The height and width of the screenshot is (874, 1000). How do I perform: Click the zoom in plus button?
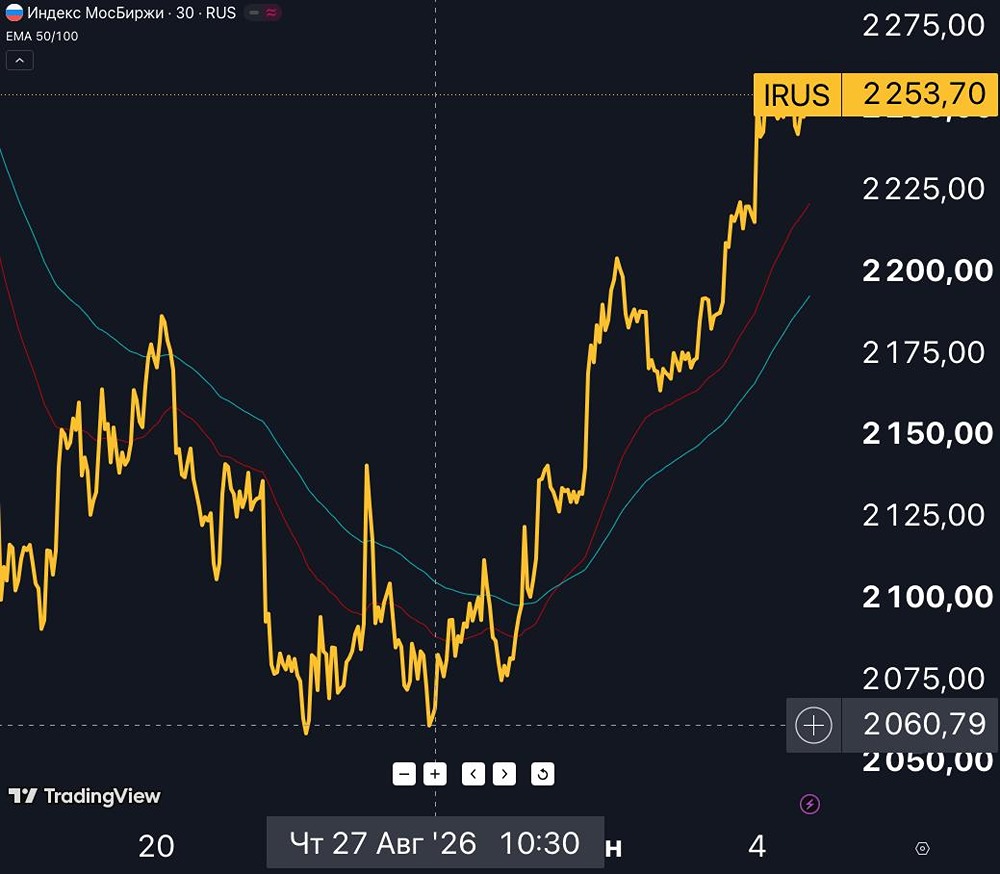(x=435, y=774)
